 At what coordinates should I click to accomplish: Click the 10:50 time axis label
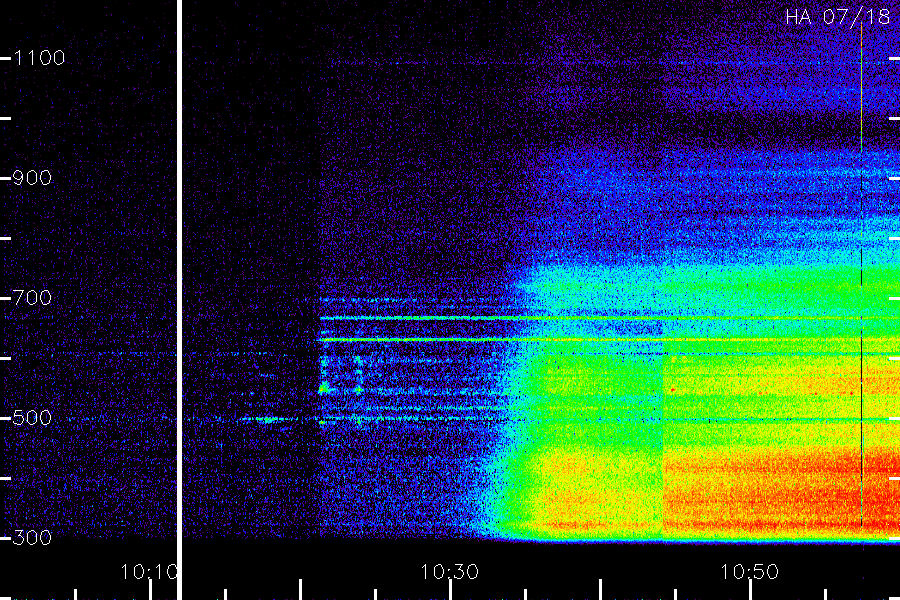(750, 572)
